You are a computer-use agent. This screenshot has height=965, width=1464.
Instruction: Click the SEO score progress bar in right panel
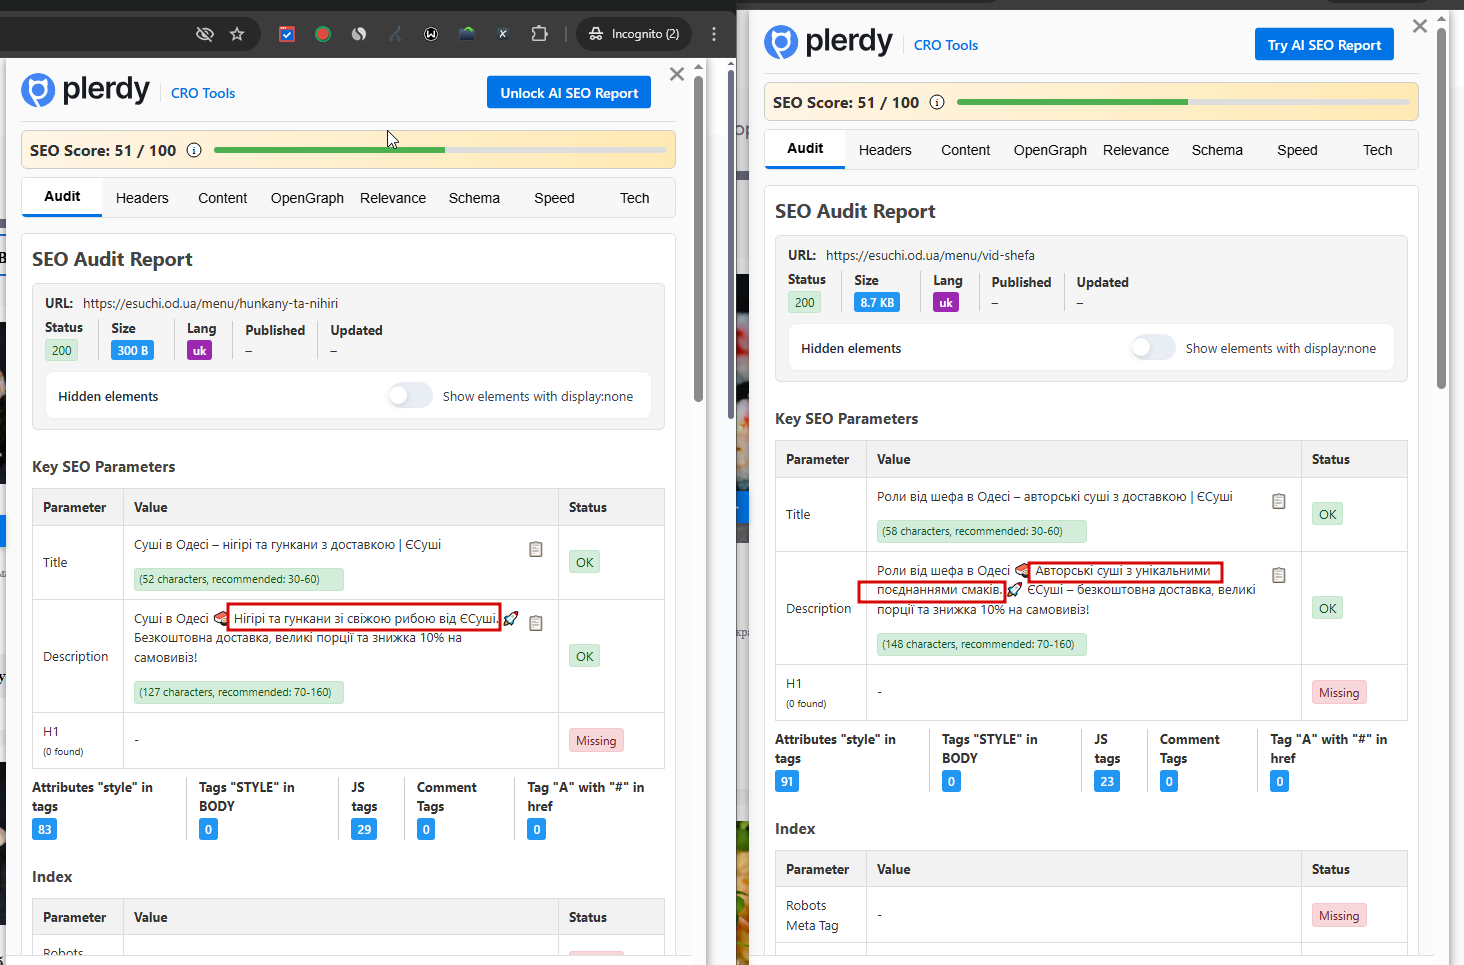[1183, 102]
